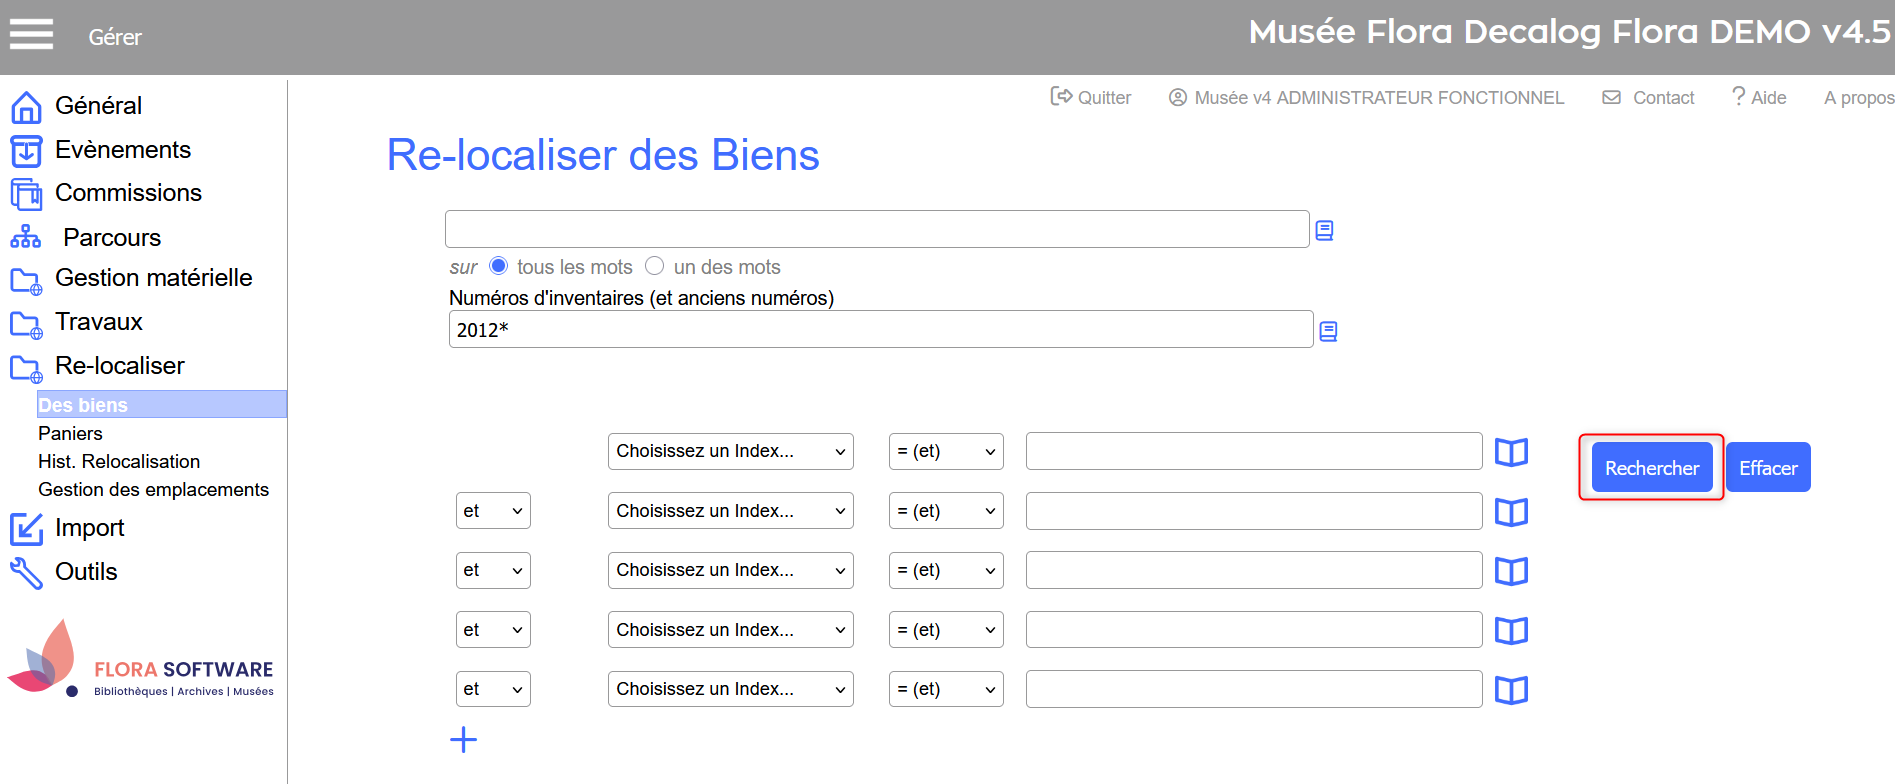Open the hamburger menu icon
The image size is (1895, 784).
pyautogui.click(x=31, y=34)
